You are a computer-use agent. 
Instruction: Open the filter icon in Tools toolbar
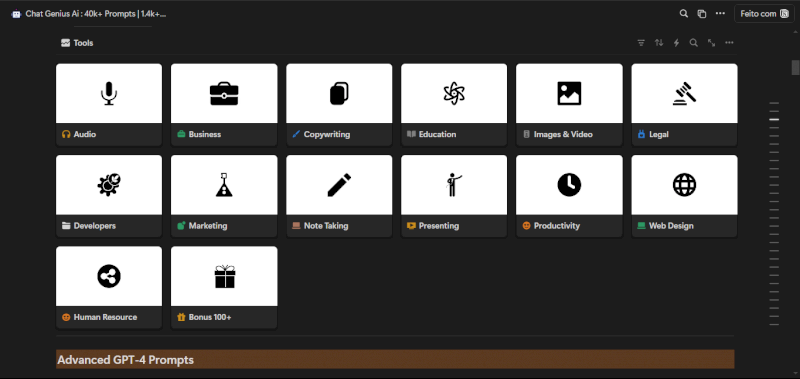click(x=641, y=43)
